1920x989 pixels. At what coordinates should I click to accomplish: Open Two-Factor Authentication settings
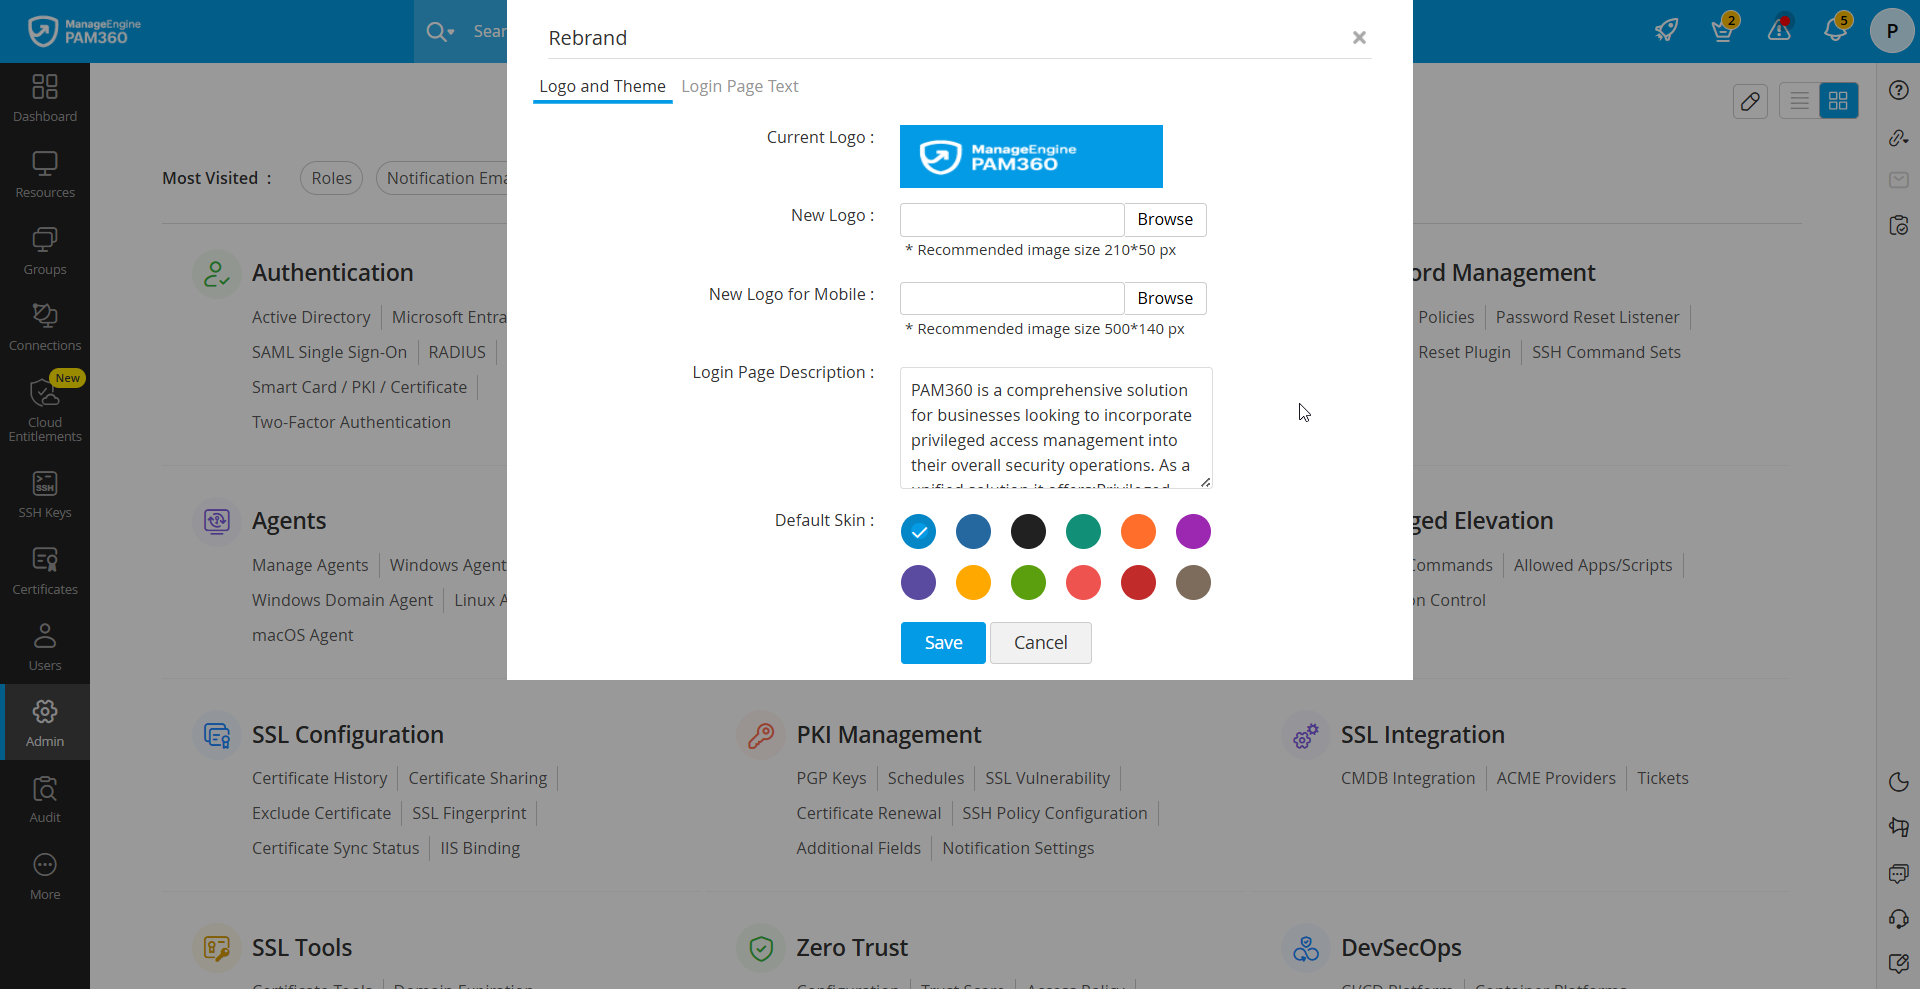(x=351, y=422)
